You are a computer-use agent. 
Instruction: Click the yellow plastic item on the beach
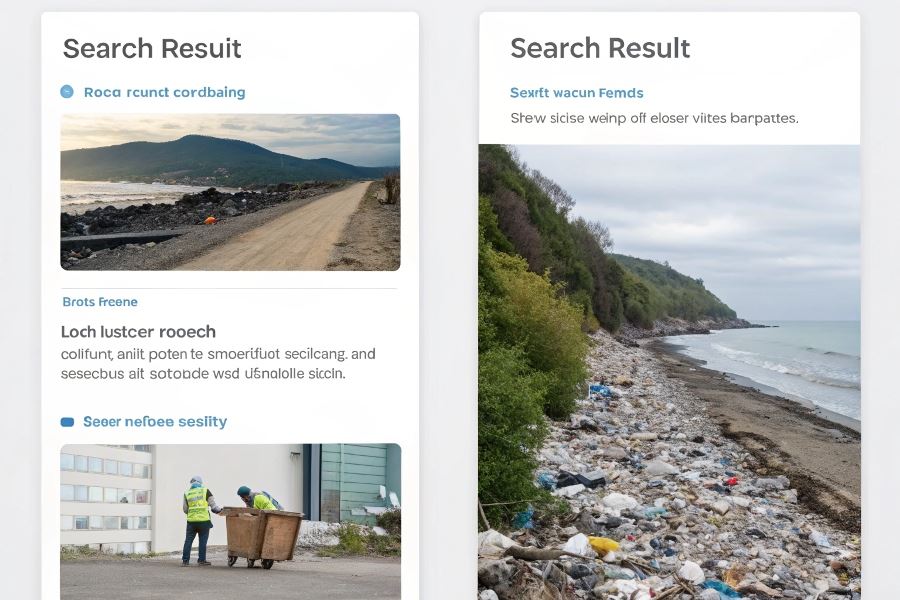(x=603, y=544)
